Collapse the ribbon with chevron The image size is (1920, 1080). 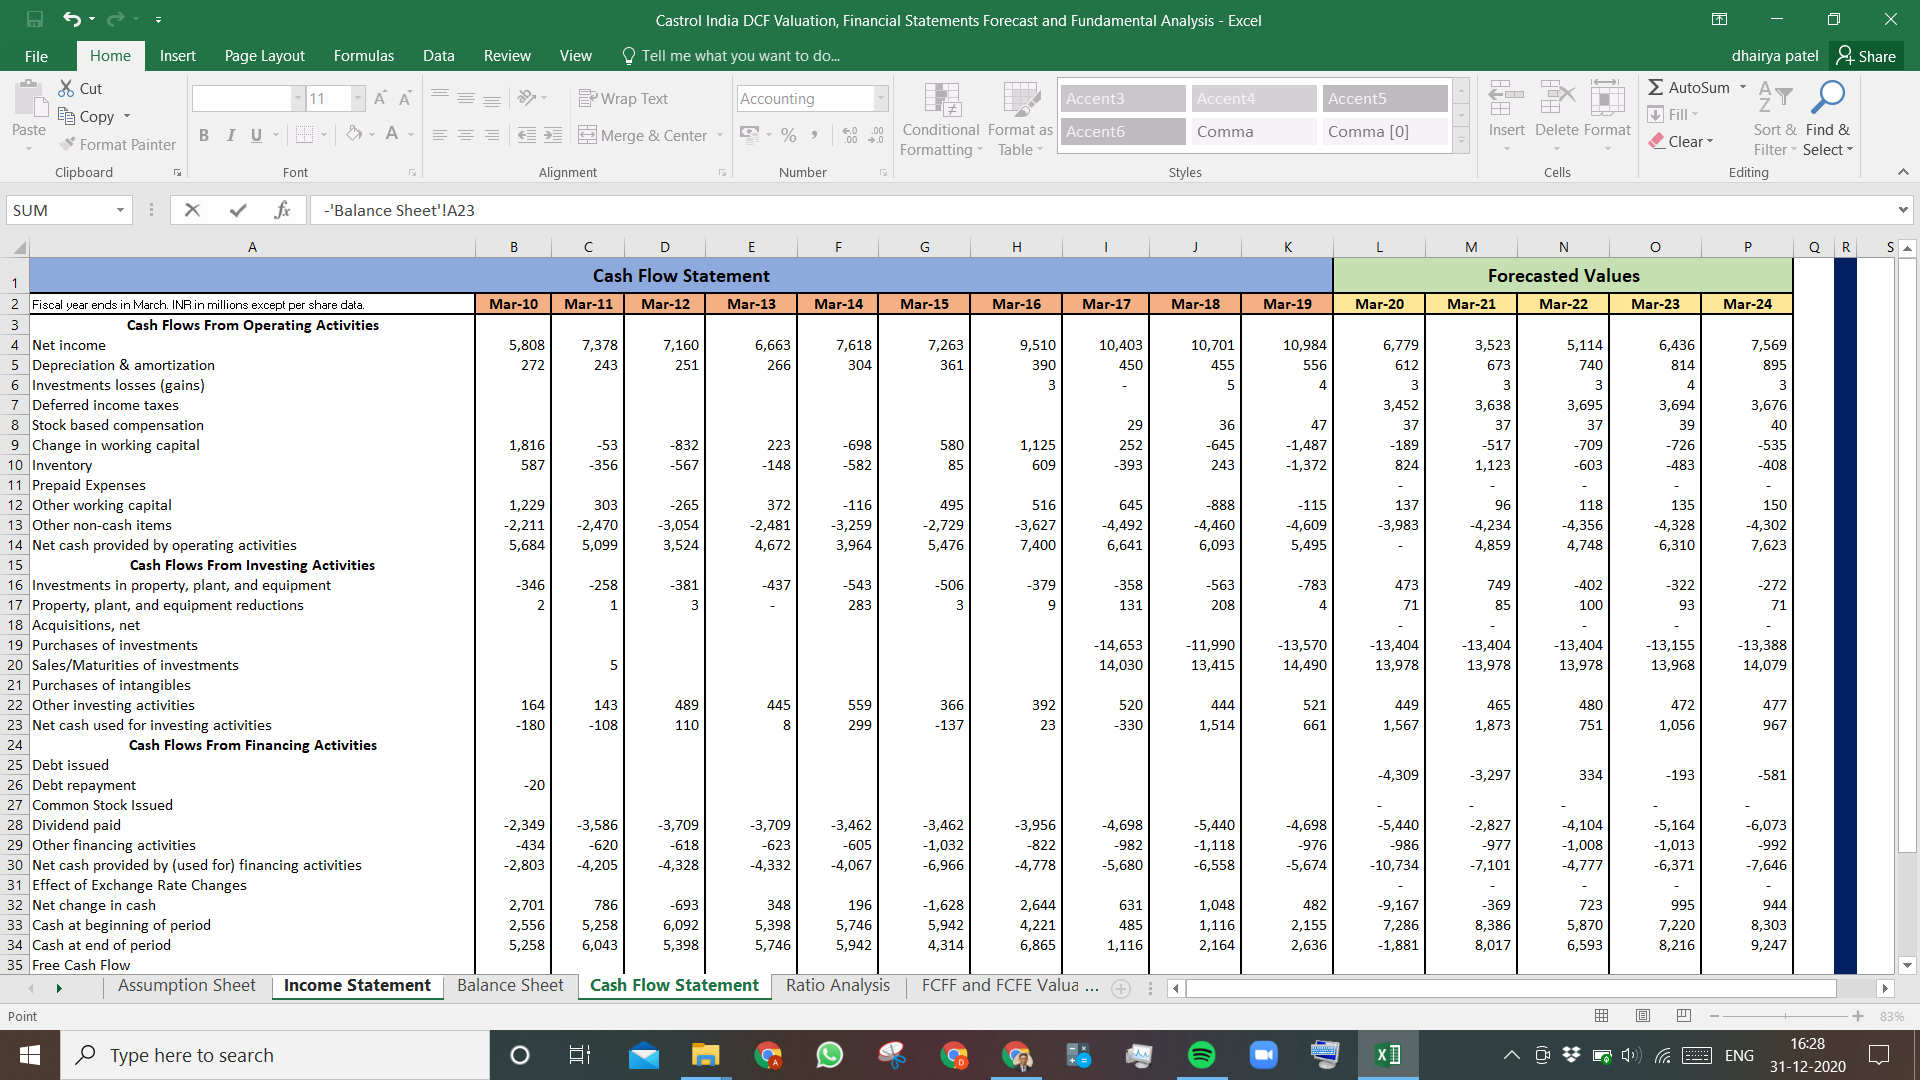click(1902, 172)
